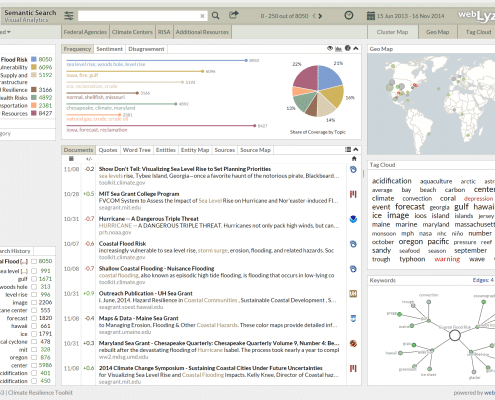Check the forecast history checkbox
This screenshot has width=495, height=400.
click(x=34, y=318)
